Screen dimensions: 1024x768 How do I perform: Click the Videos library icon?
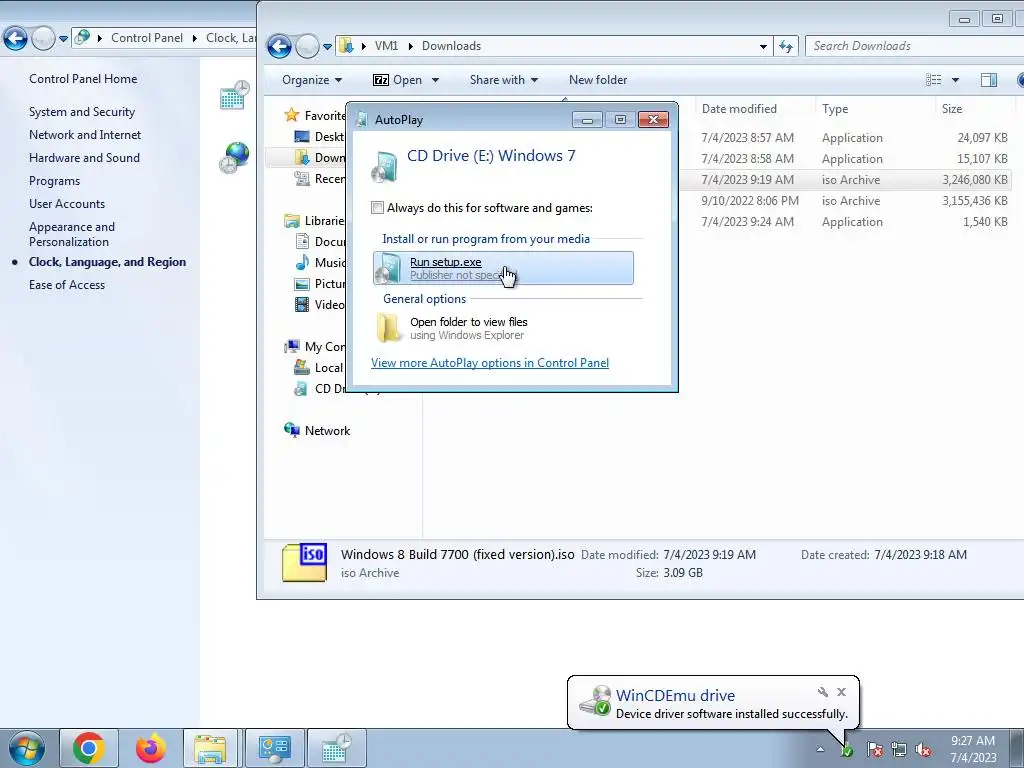click(301, 304)
